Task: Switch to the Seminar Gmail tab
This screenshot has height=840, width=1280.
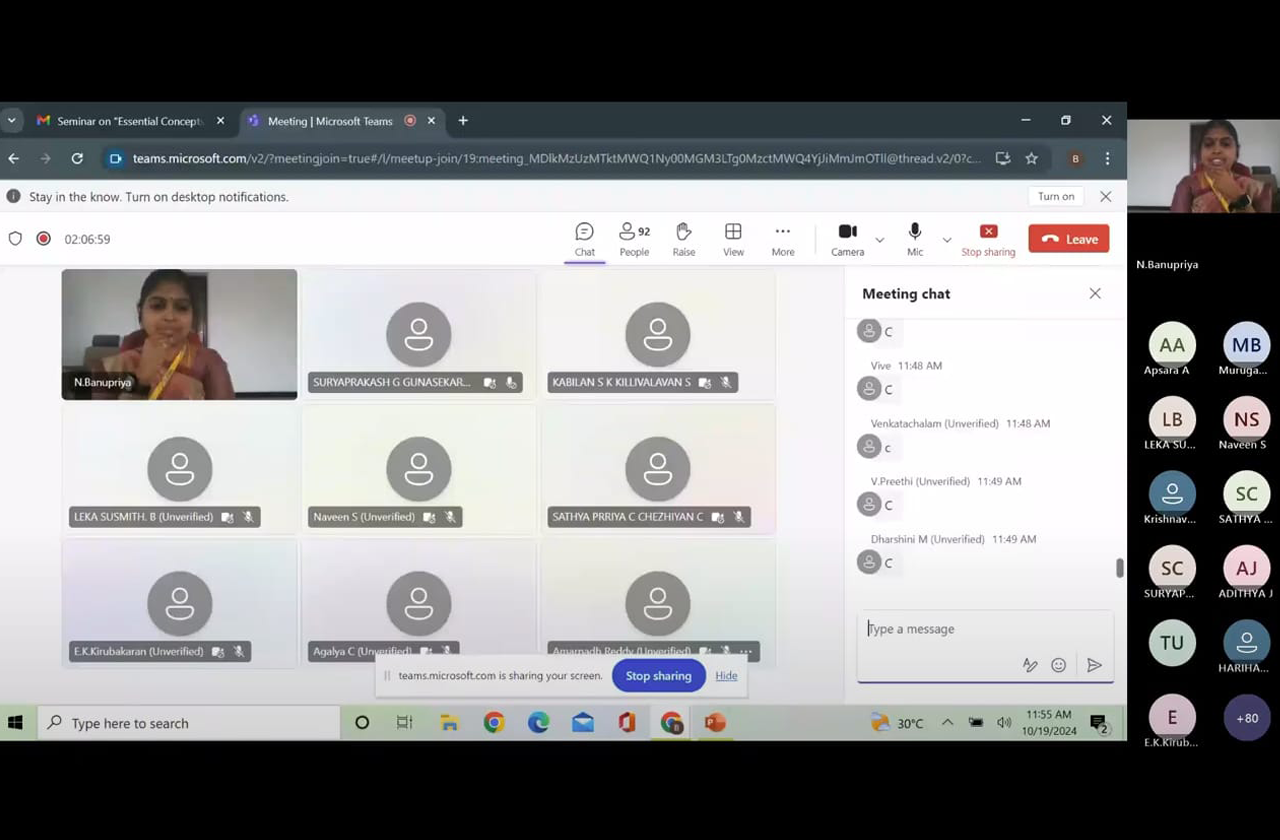Action: [x=129, y=121]
